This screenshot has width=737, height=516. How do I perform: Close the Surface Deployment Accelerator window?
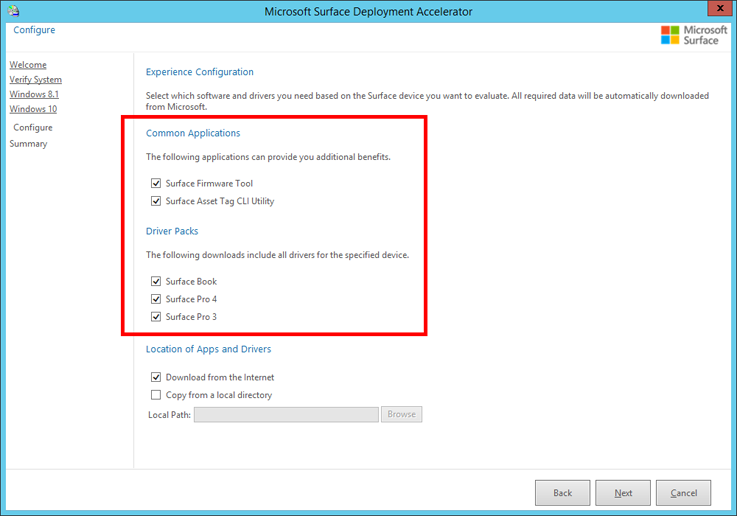coord(720,8)
